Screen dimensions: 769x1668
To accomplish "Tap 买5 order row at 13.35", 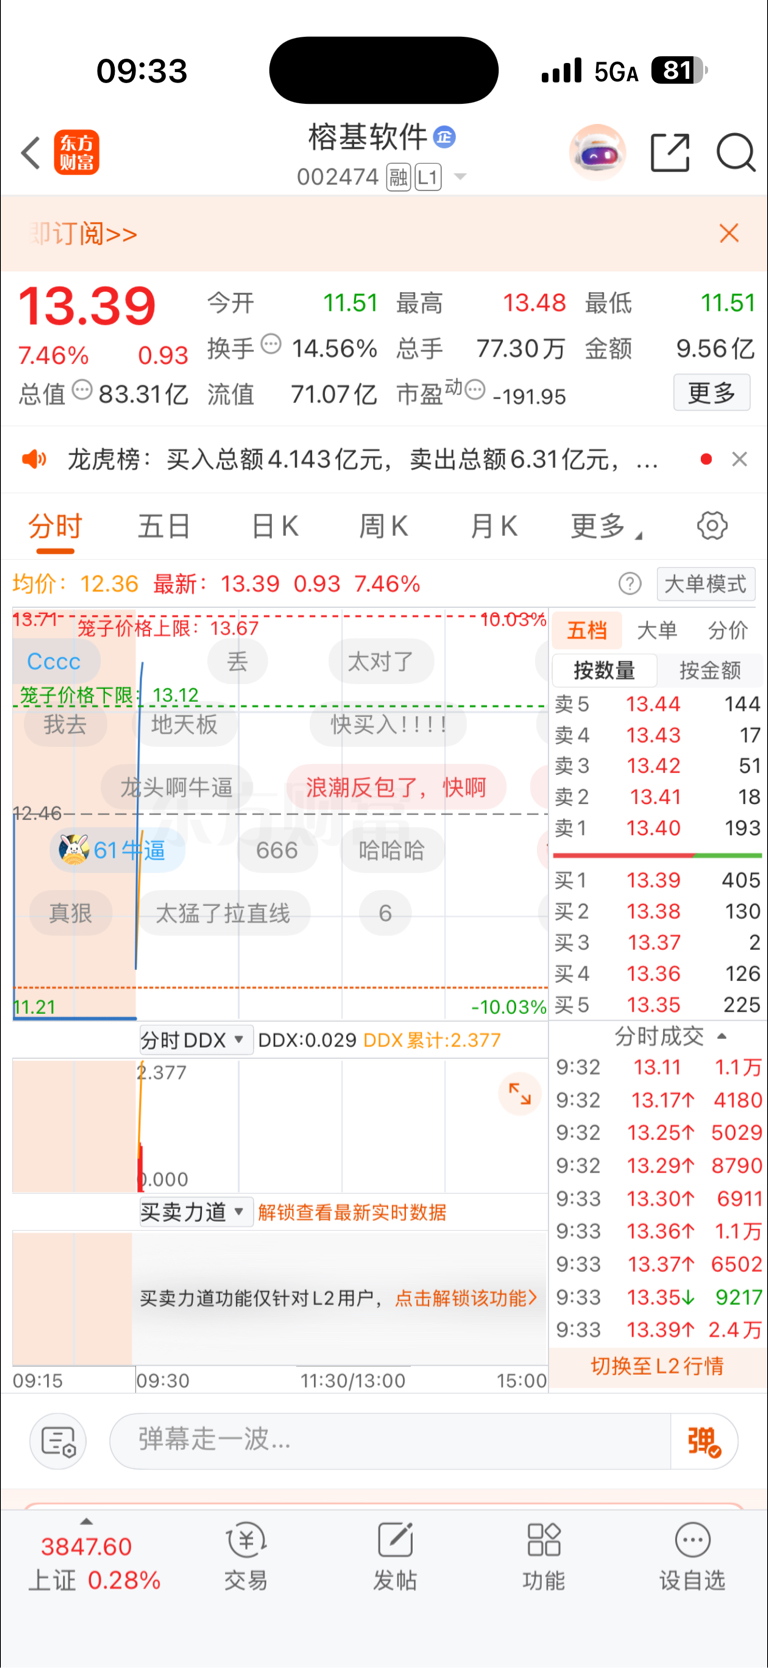I will [658, 1005].
